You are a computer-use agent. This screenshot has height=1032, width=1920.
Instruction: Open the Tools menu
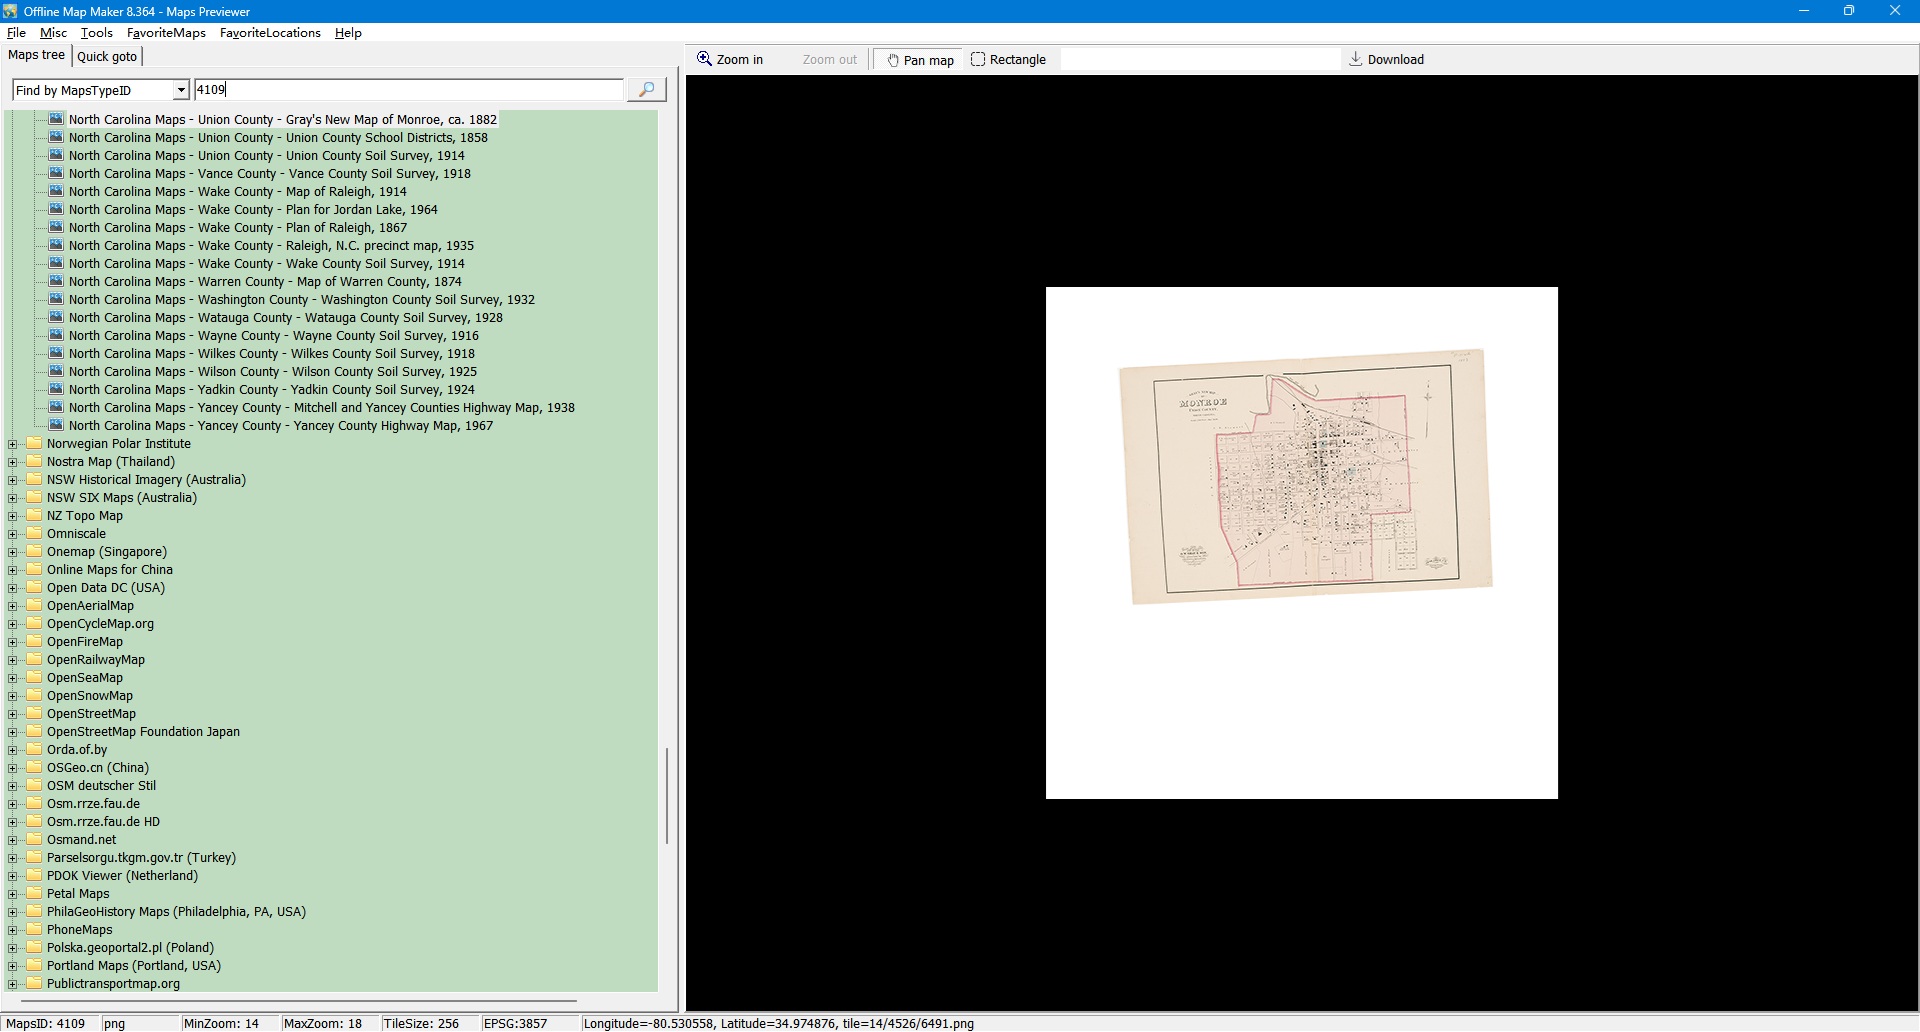[x=96, y=33]
